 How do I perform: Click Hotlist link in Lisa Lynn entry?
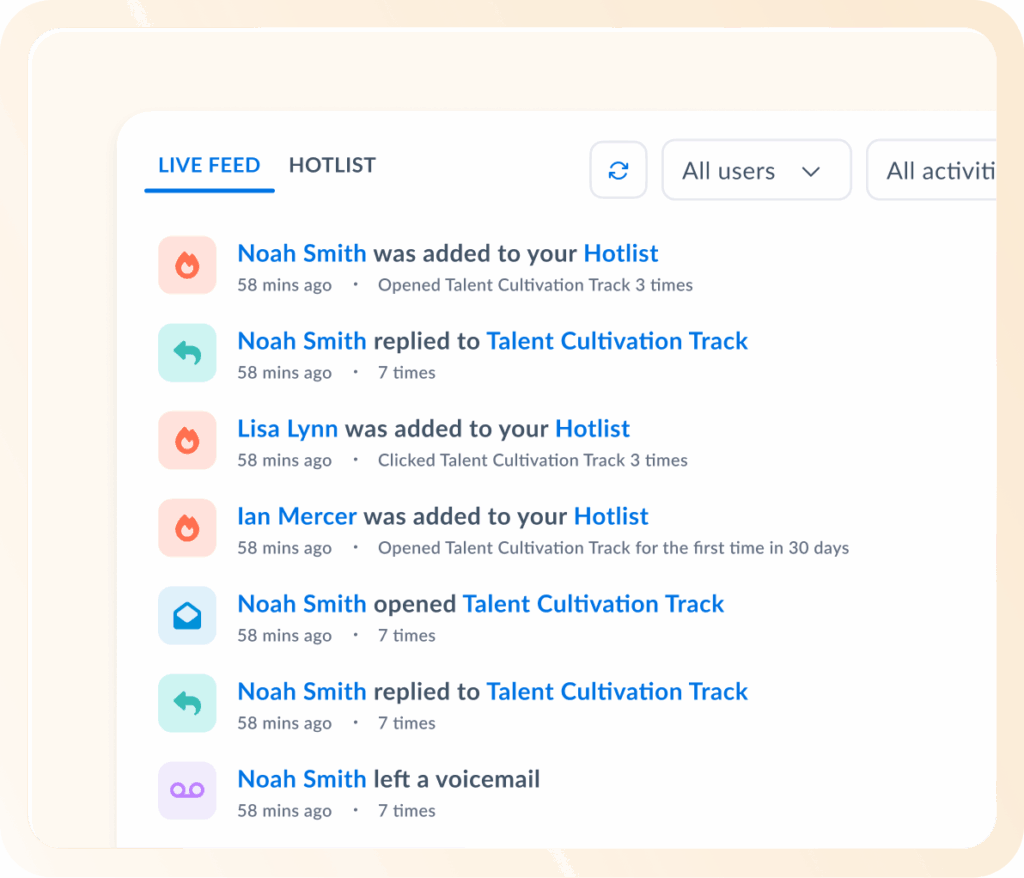[593, 429]
